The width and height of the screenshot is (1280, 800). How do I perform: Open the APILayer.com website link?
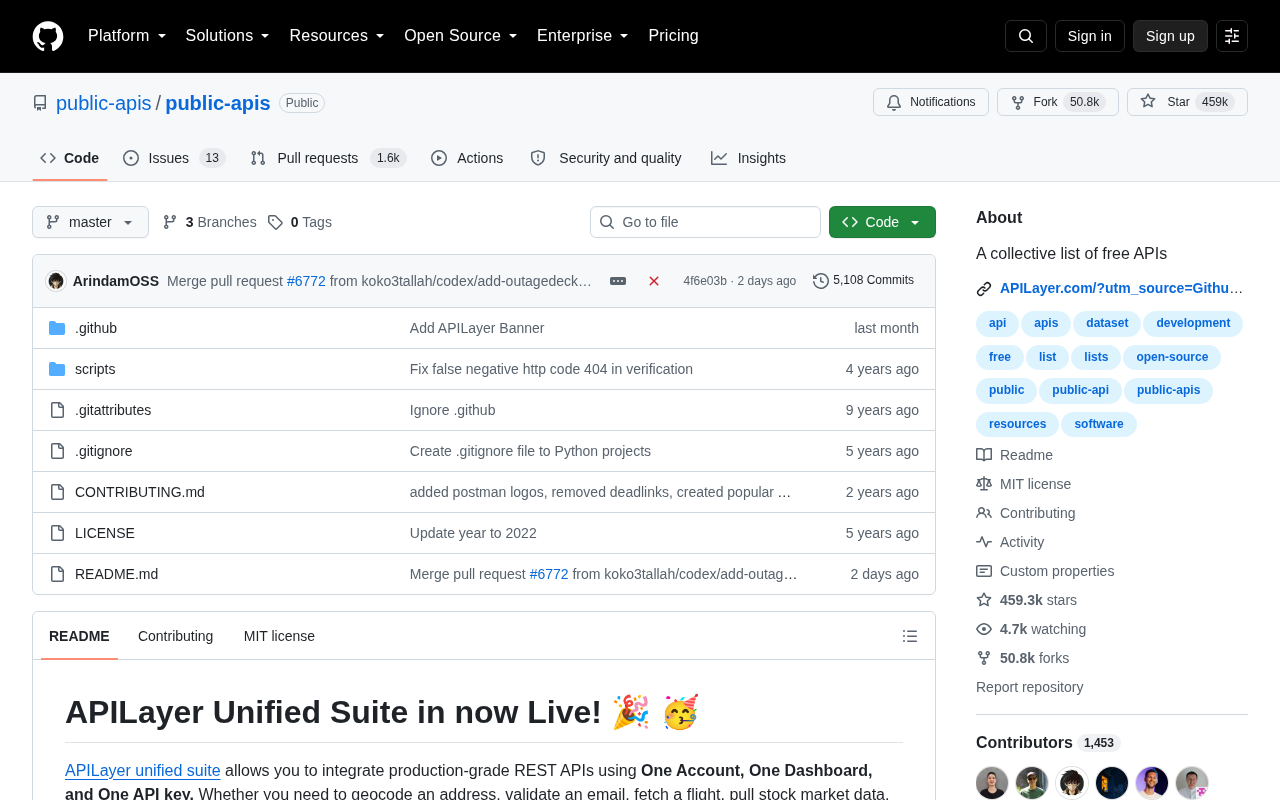[x=1122, y=288]
